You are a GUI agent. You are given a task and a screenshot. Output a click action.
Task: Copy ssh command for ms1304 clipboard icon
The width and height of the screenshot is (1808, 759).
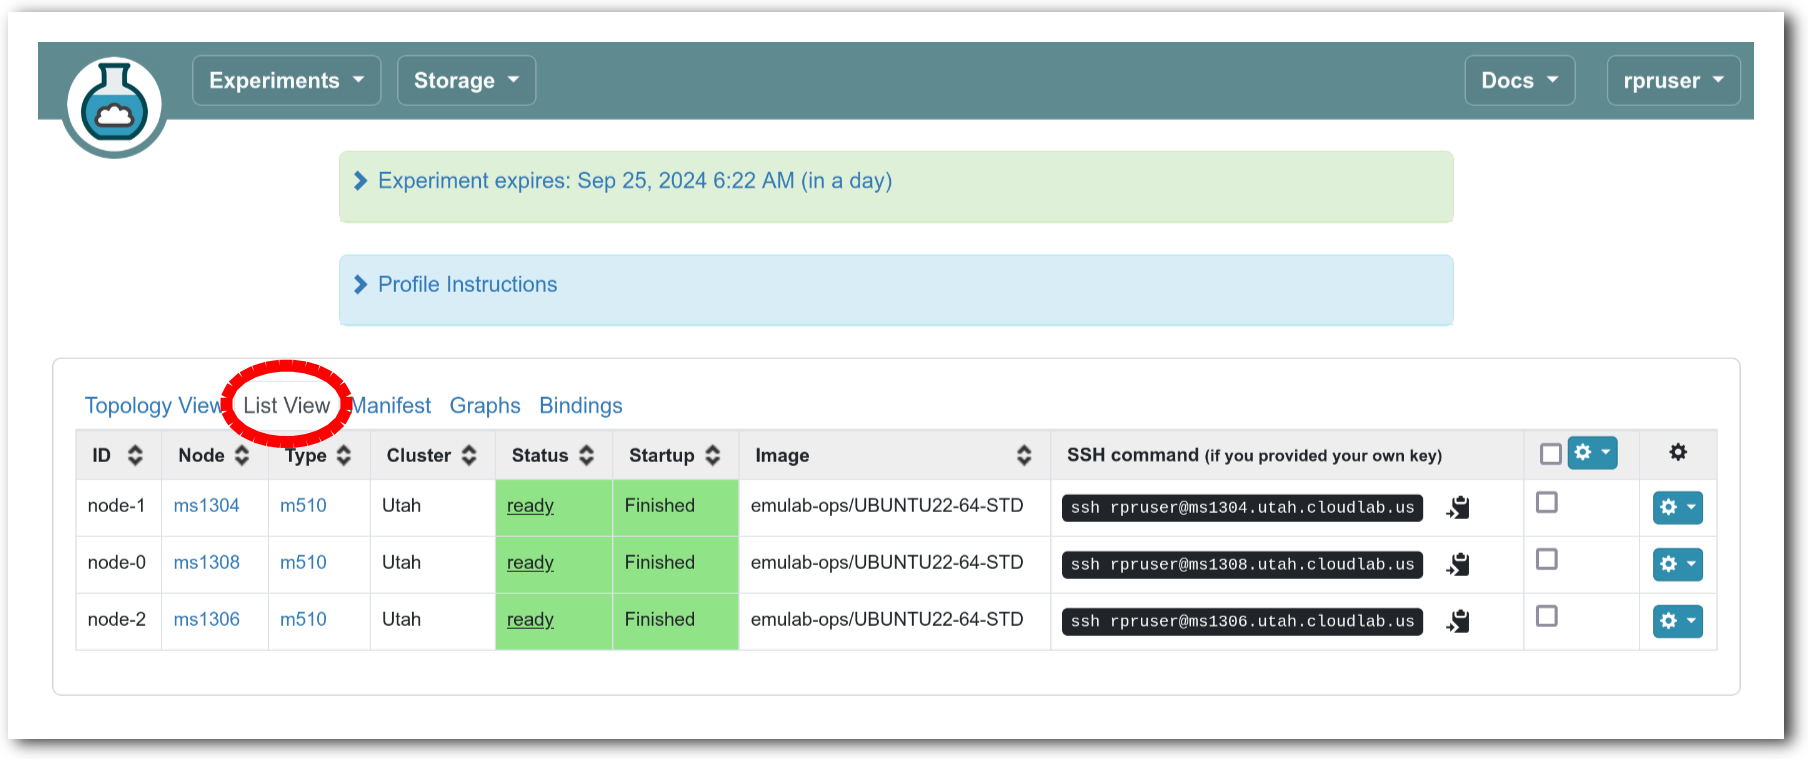(x=1458, y=508)
